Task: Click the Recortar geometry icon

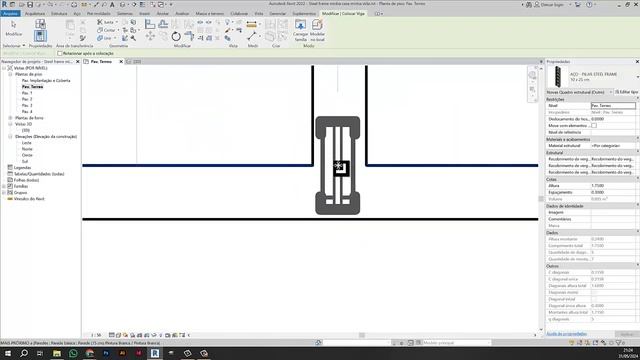Action: click(100, 30)
